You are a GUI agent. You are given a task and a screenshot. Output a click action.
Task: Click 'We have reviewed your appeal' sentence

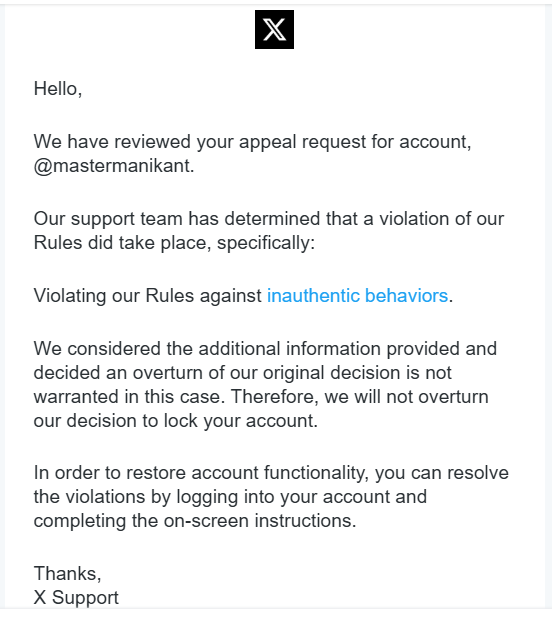[252, 142]
